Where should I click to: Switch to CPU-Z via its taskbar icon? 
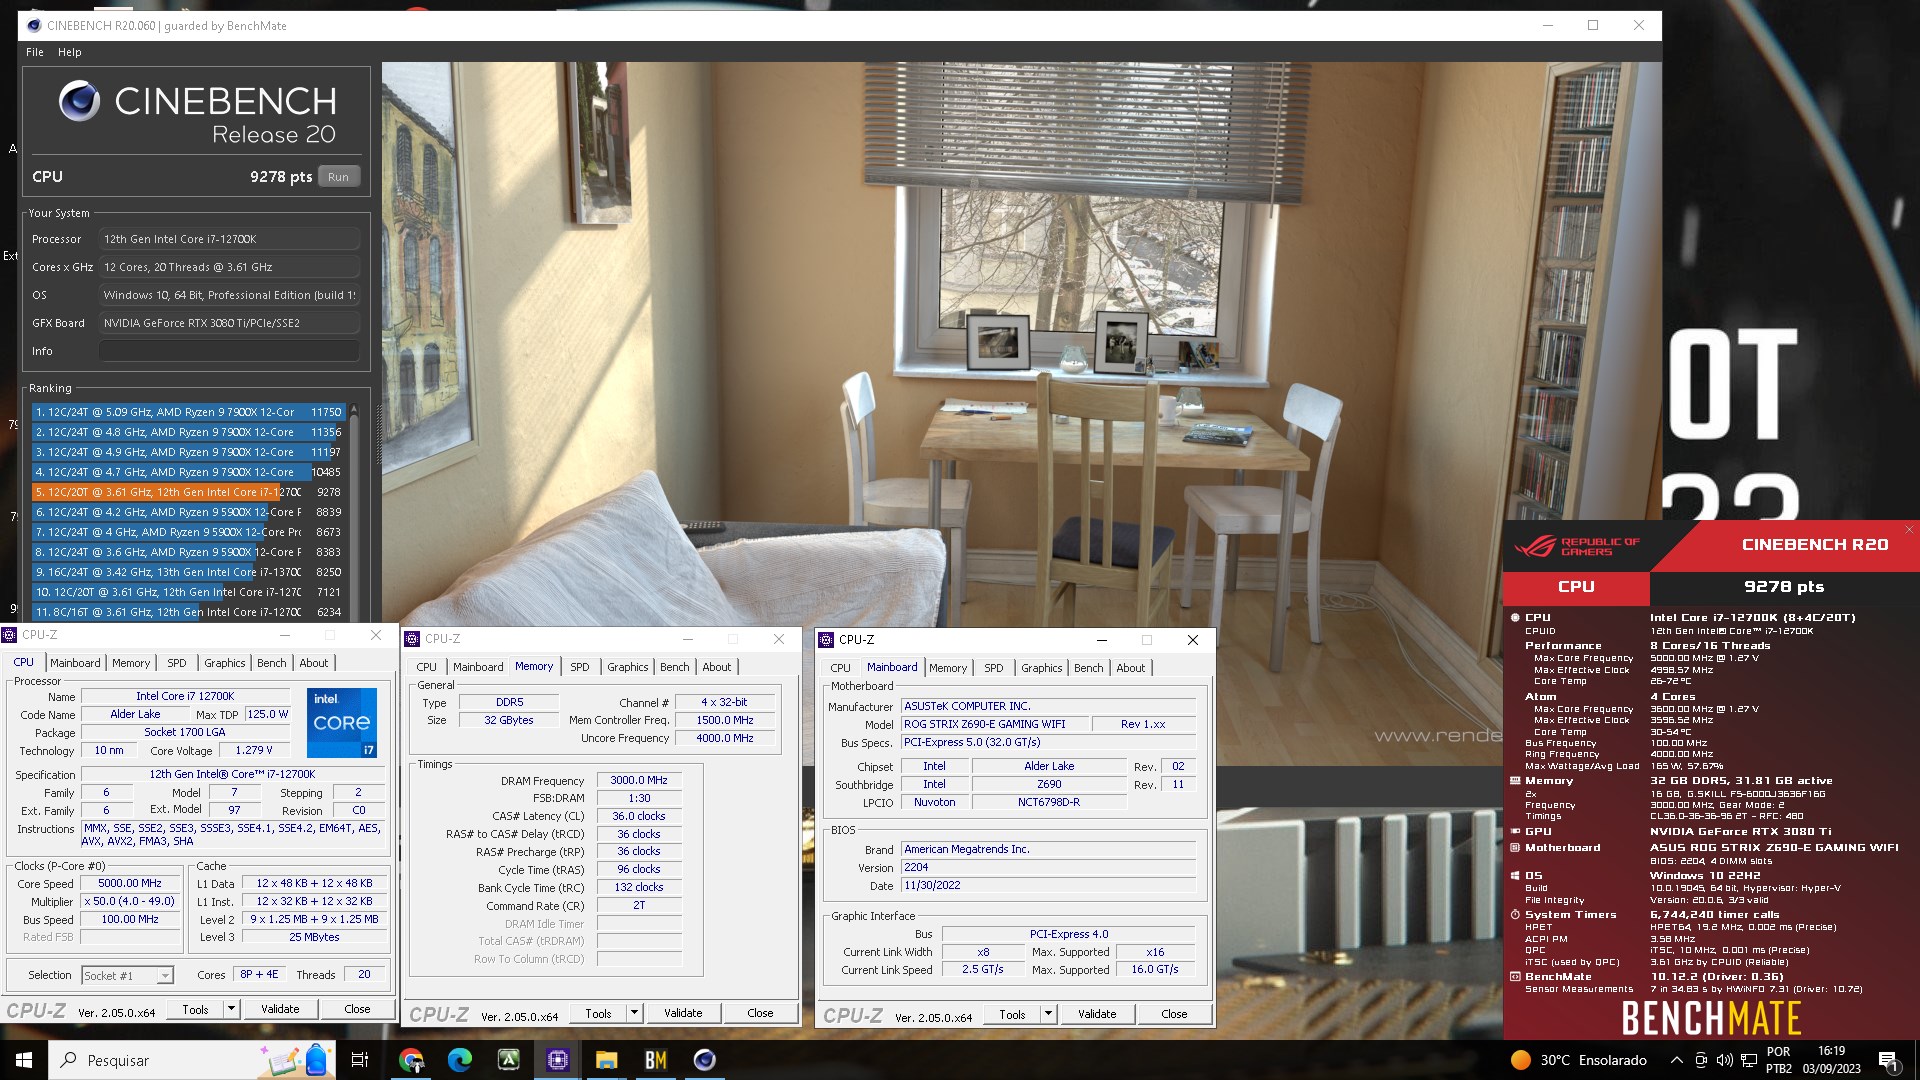[x=558, y=1060]
